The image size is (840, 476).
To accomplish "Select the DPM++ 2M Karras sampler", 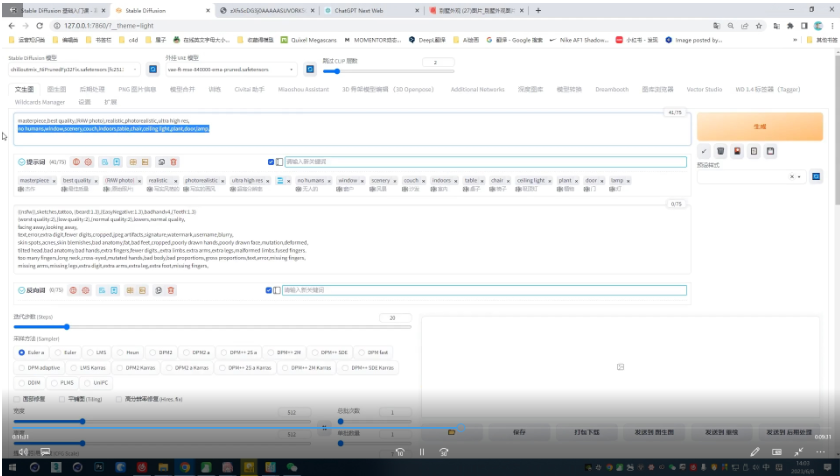I will (307, 368).
